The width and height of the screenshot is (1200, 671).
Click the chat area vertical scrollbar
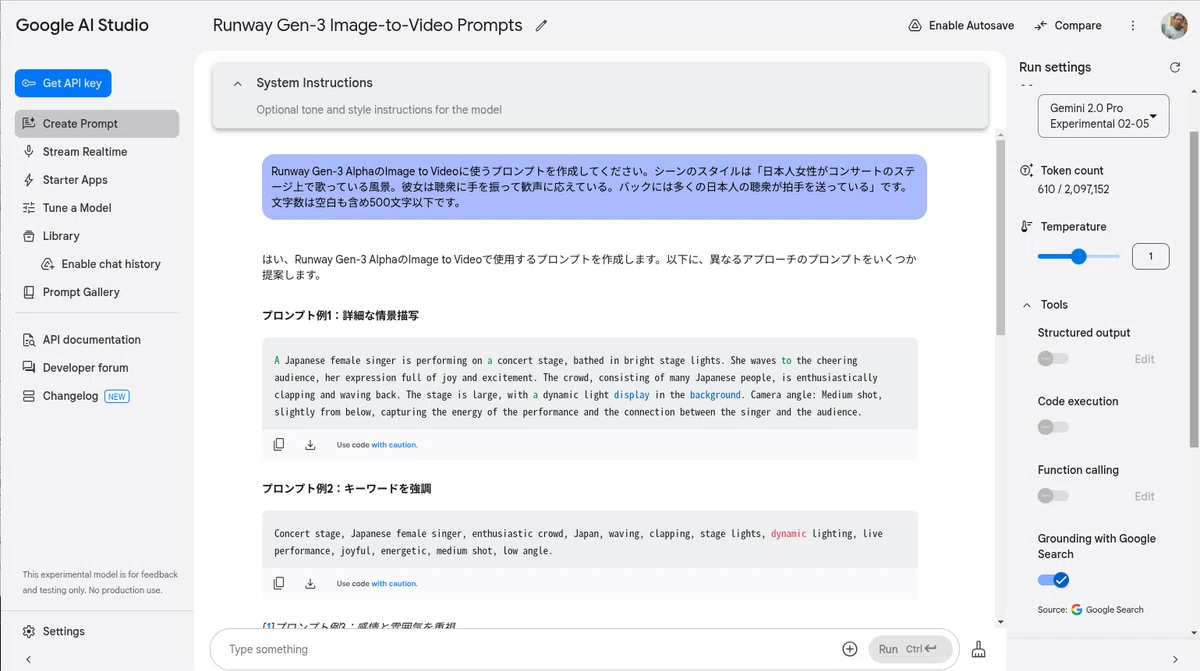(x=1000, y=237)
